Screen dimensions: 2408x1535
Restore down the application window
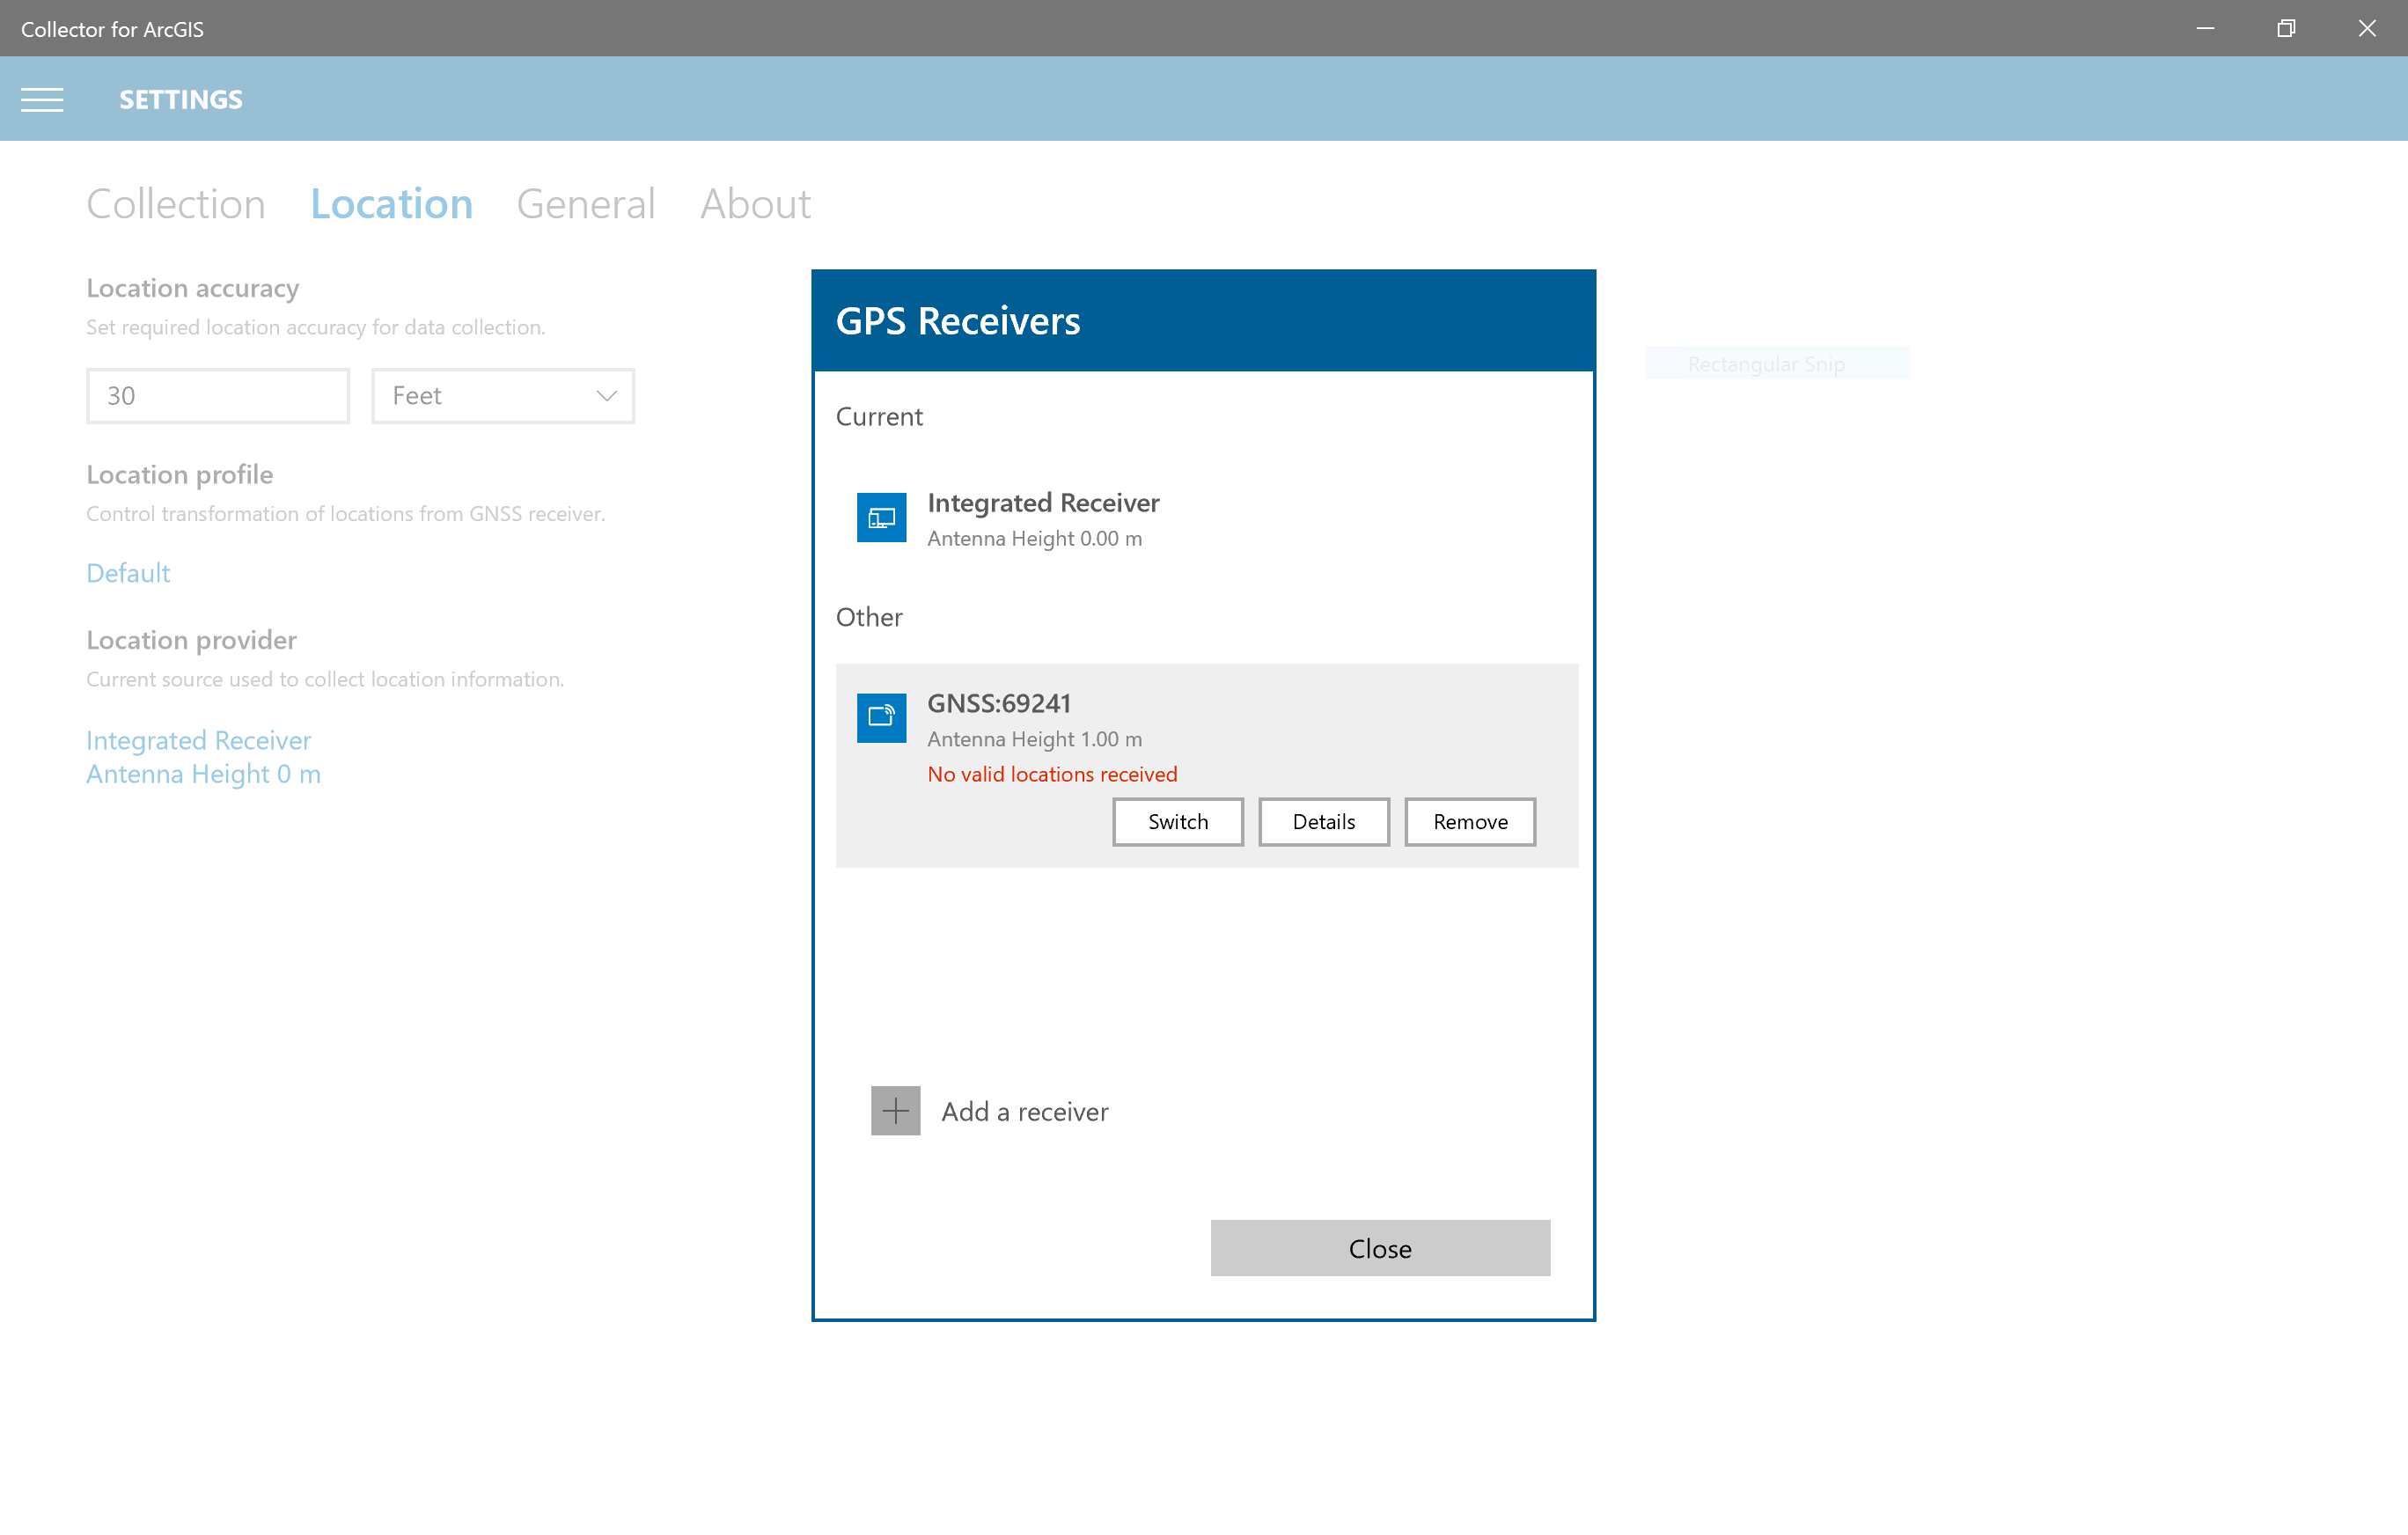[2286, 28]
